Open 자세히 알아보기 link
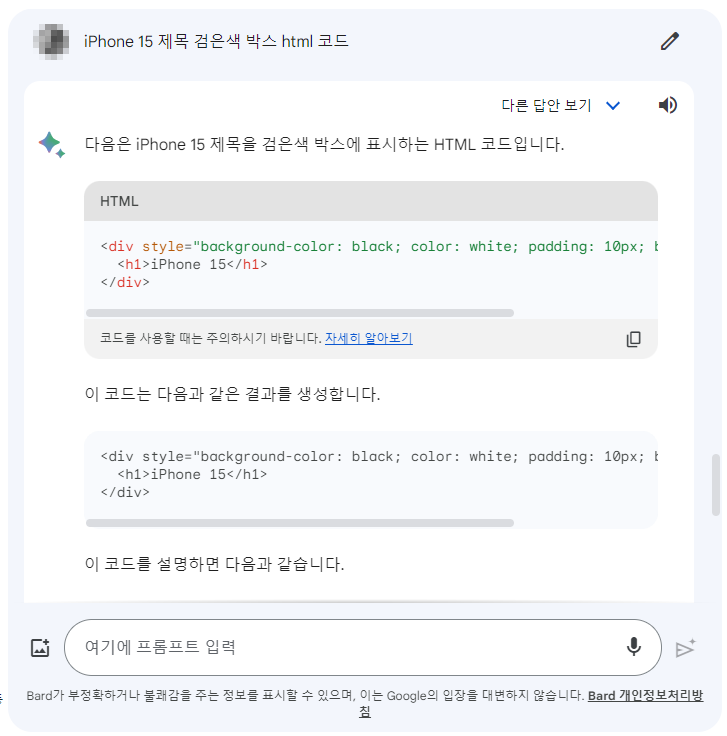Screen dimensions: 727x736 tap(369, 338)
